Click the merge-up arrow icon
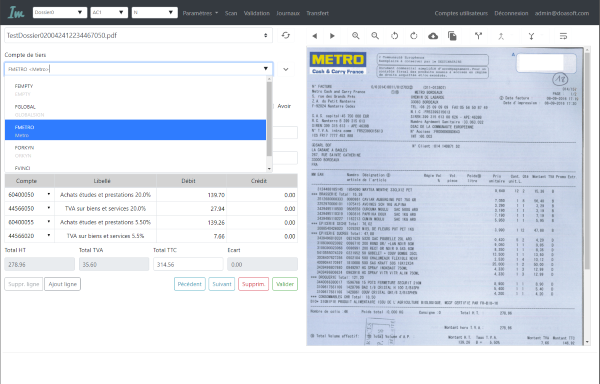Screen dimensions: 600x384 tap(501, 36)
